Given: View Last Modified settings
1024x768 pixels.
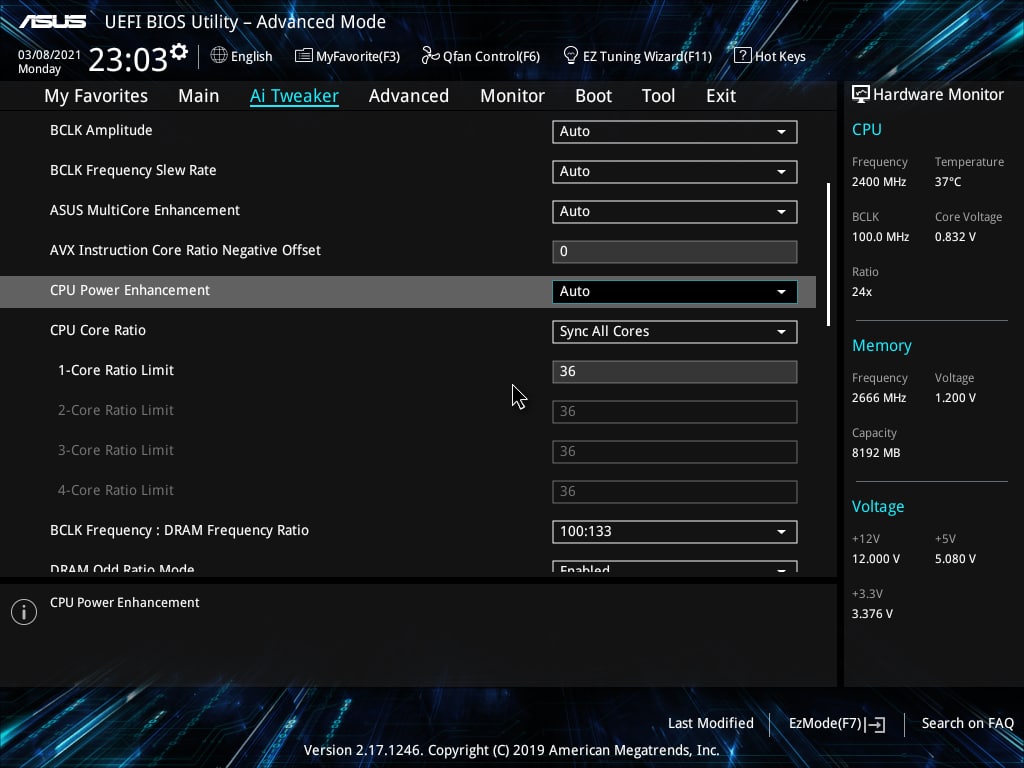Looking at the screenshot, I should click(x=711, y=724).
